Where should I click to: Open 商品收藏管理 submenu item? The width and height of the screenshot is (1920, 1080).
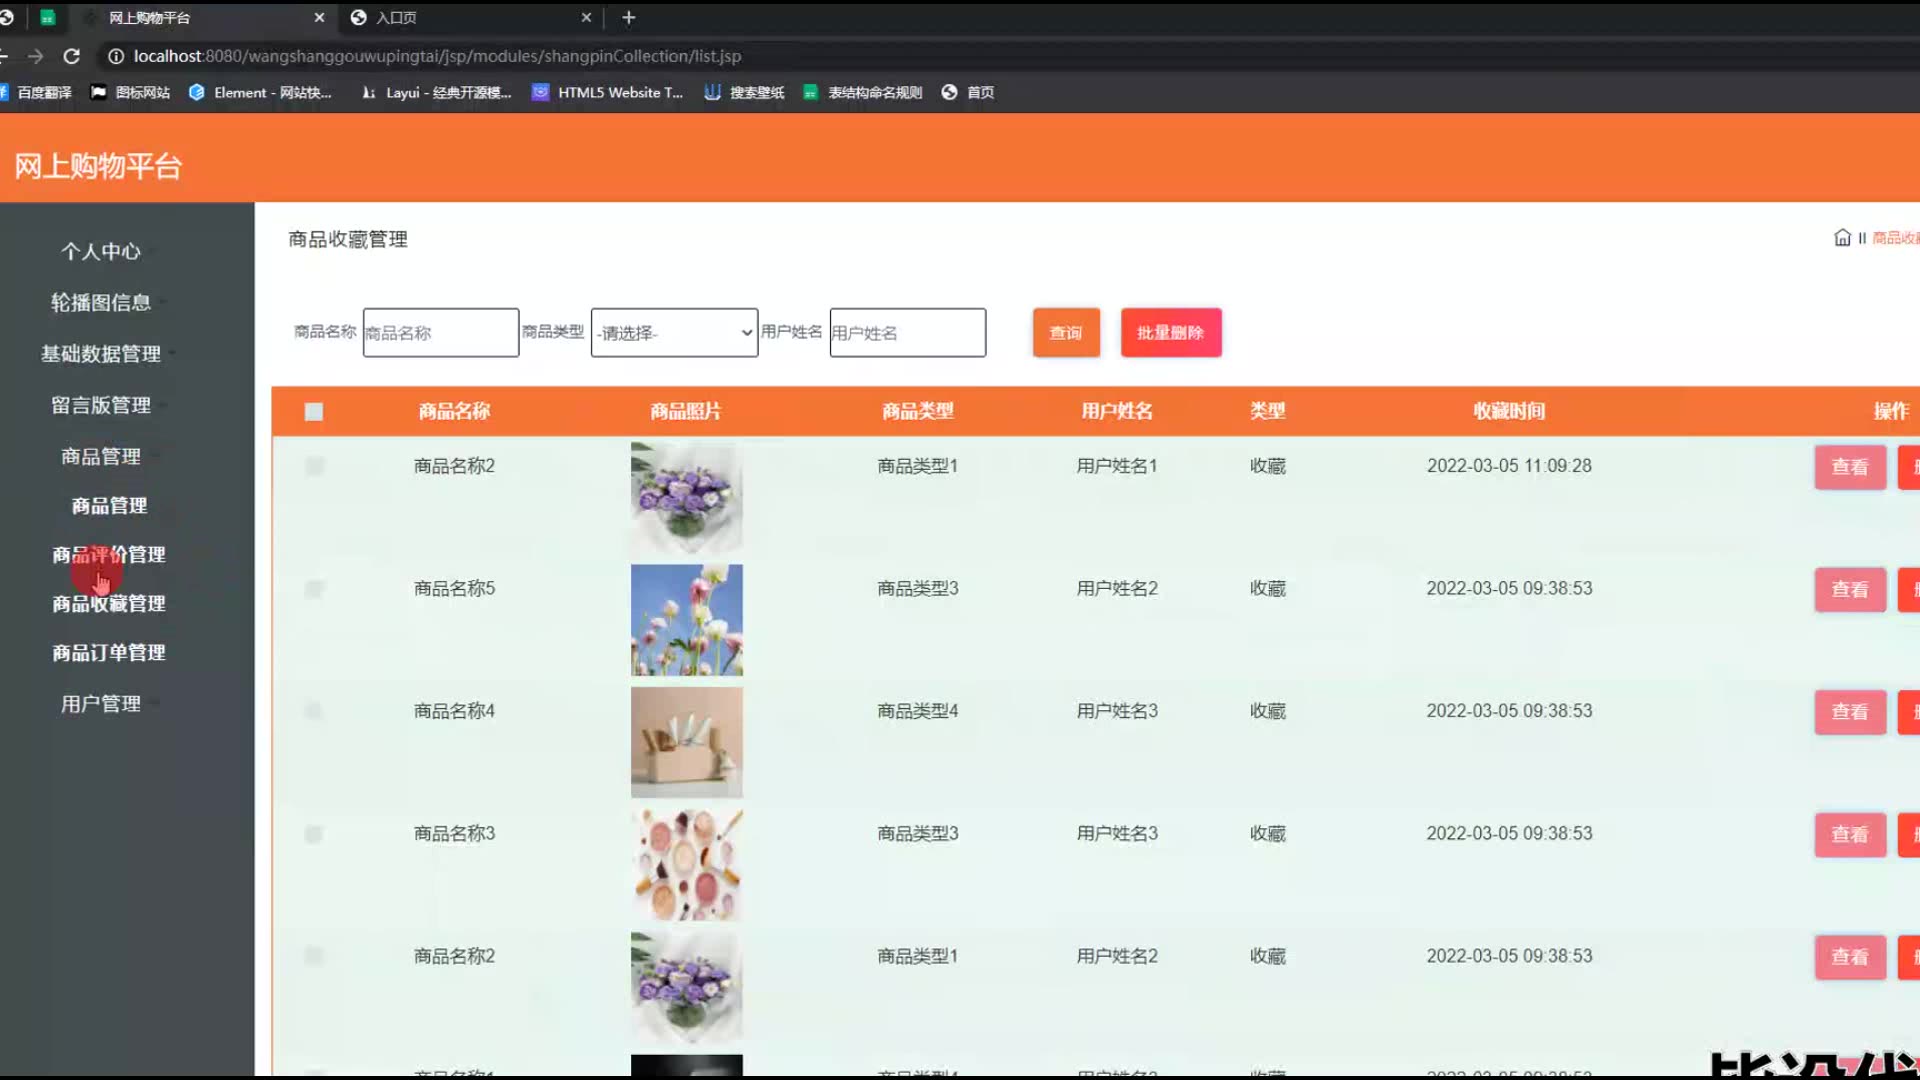tap(109, 603)
